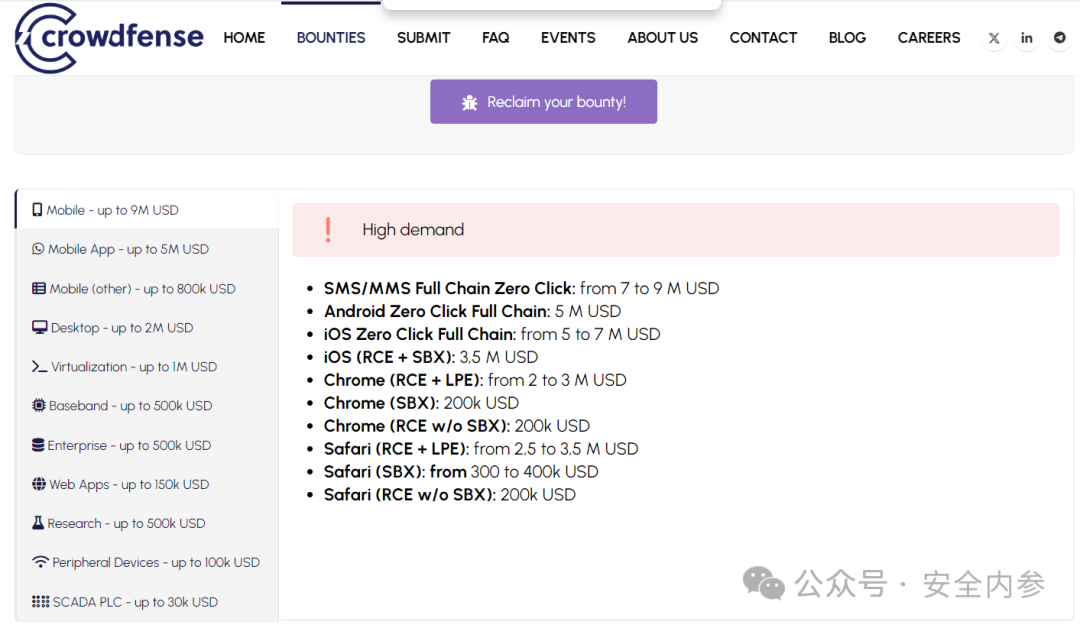
Task: Open the Telegram icon in header
Action: 1059,38
